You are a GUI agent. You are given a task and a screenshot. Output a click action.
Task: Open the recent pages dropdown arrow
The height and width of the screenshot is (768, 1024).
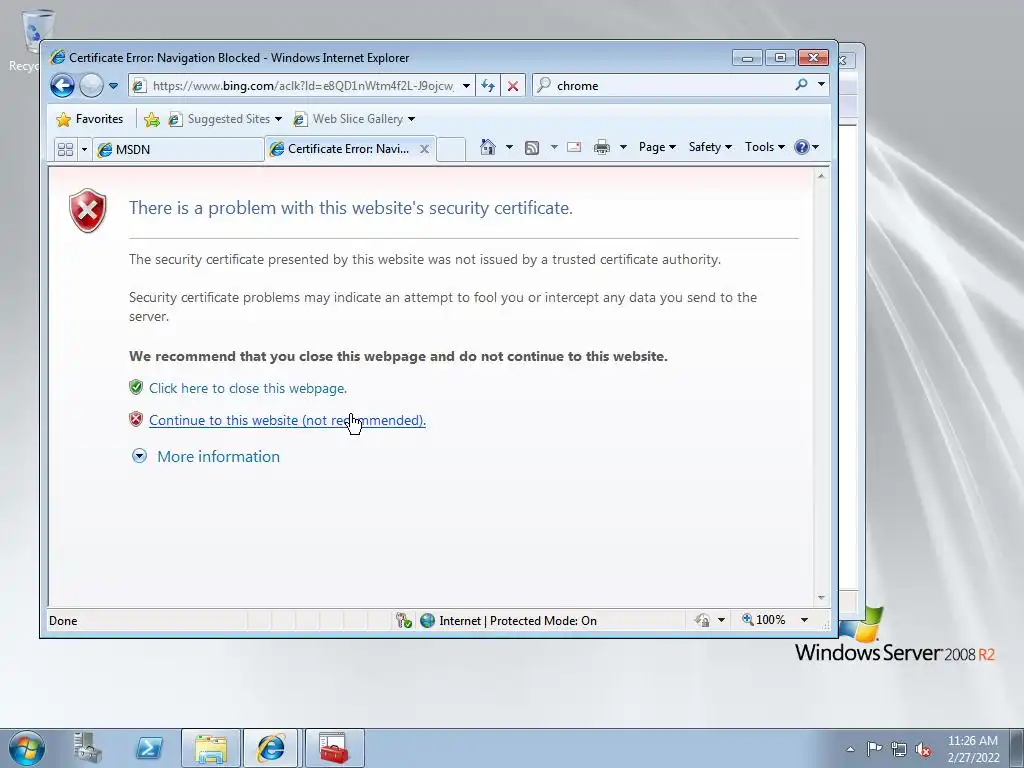[x=114, y=86]
